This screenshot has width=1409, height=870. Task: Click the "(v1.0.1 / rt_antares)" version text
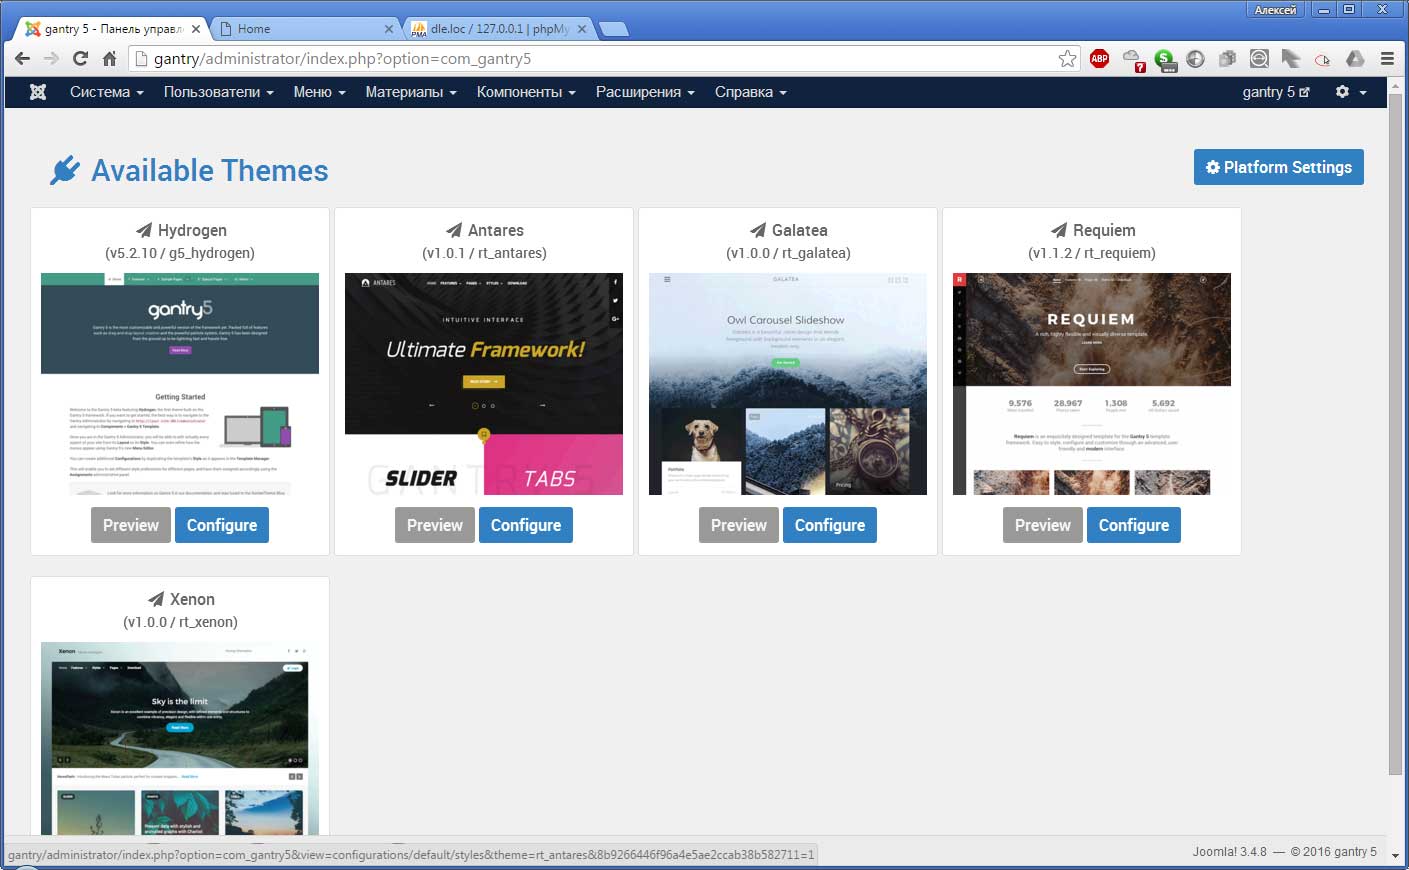[x=484, y=253]
